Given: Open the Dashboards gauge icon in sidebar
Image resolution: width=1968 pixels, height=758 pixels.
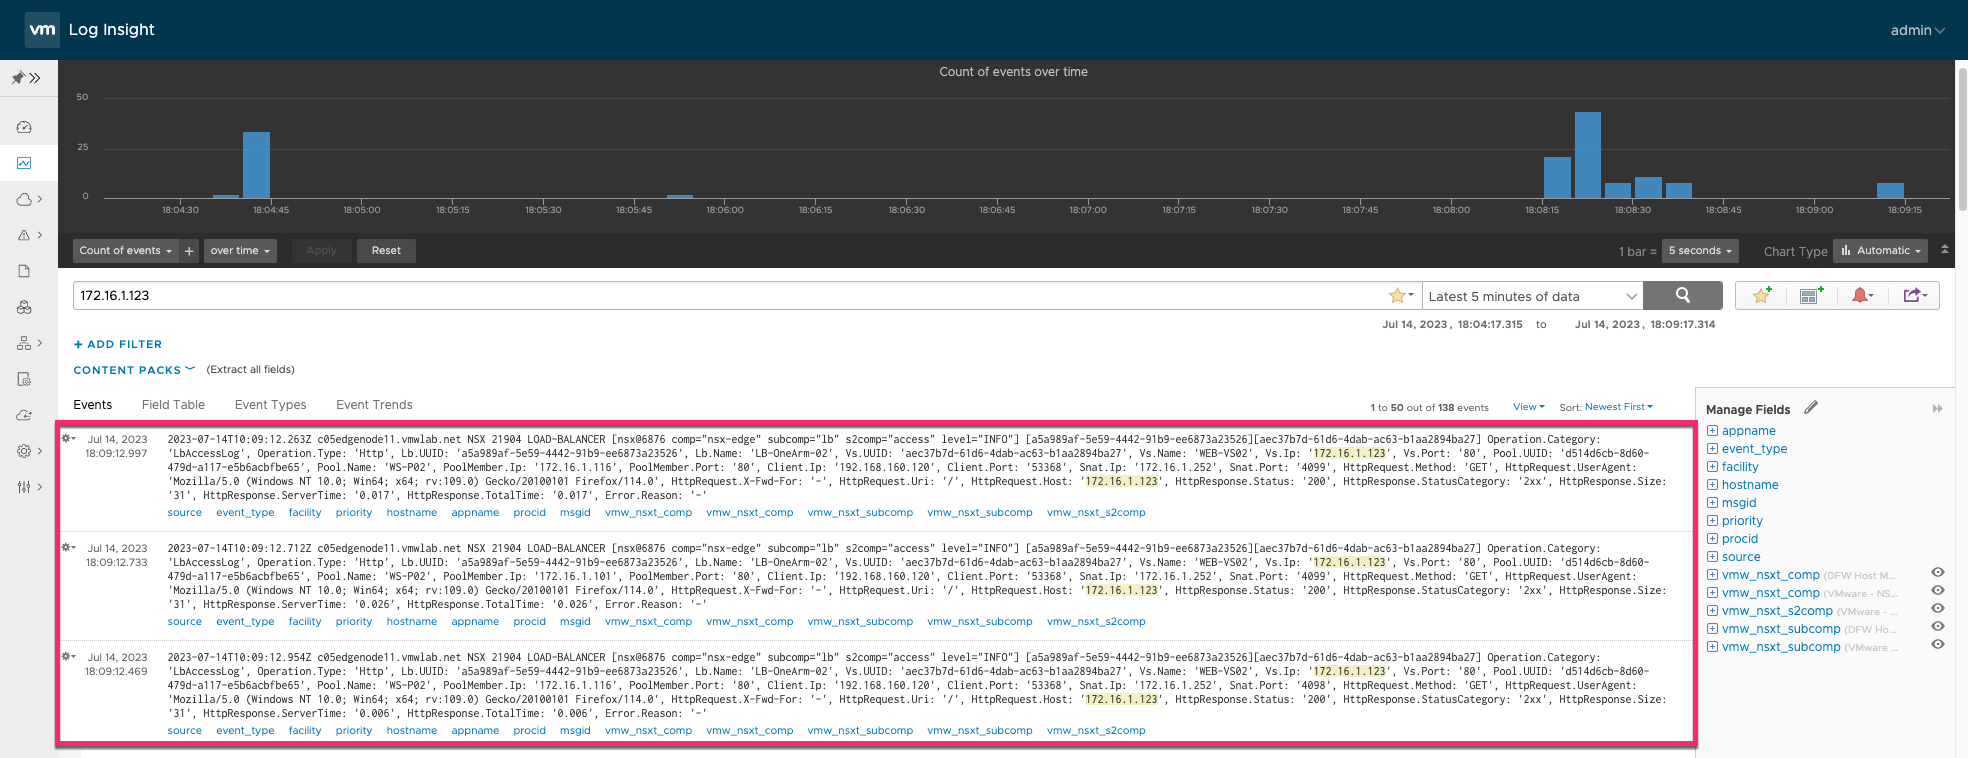Looking at the screenshot, I should click(24, 127).
